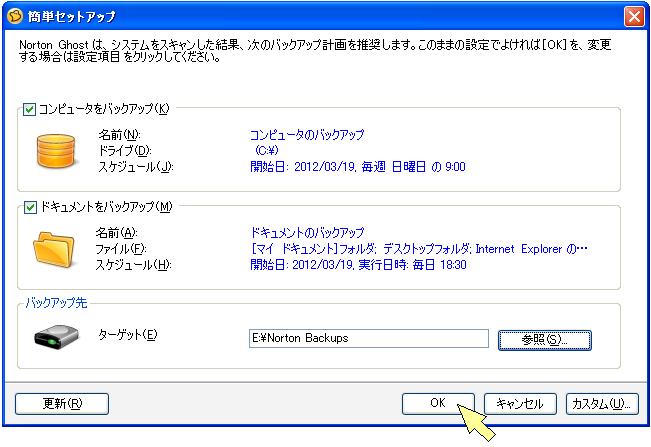
Task: Click the キャンセル button
Action: (520, 403)
